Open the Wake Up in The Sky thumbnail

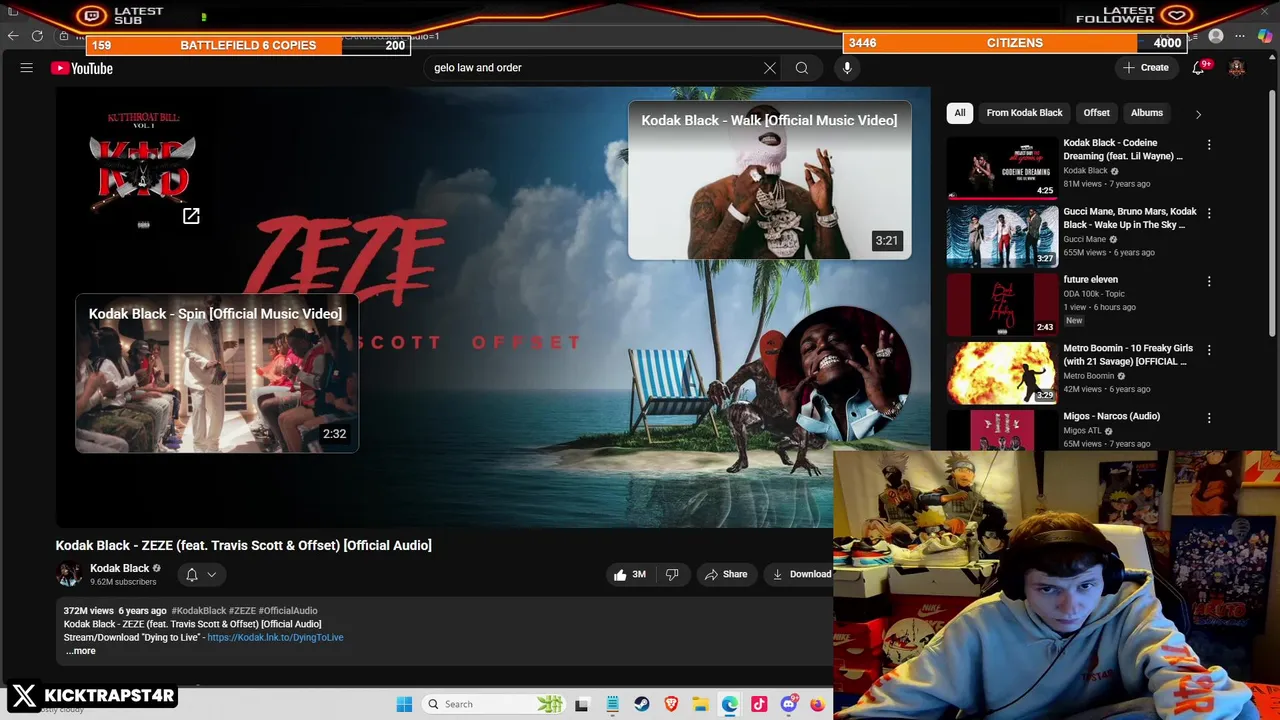pyautogui.click(x=1002, y=235)
